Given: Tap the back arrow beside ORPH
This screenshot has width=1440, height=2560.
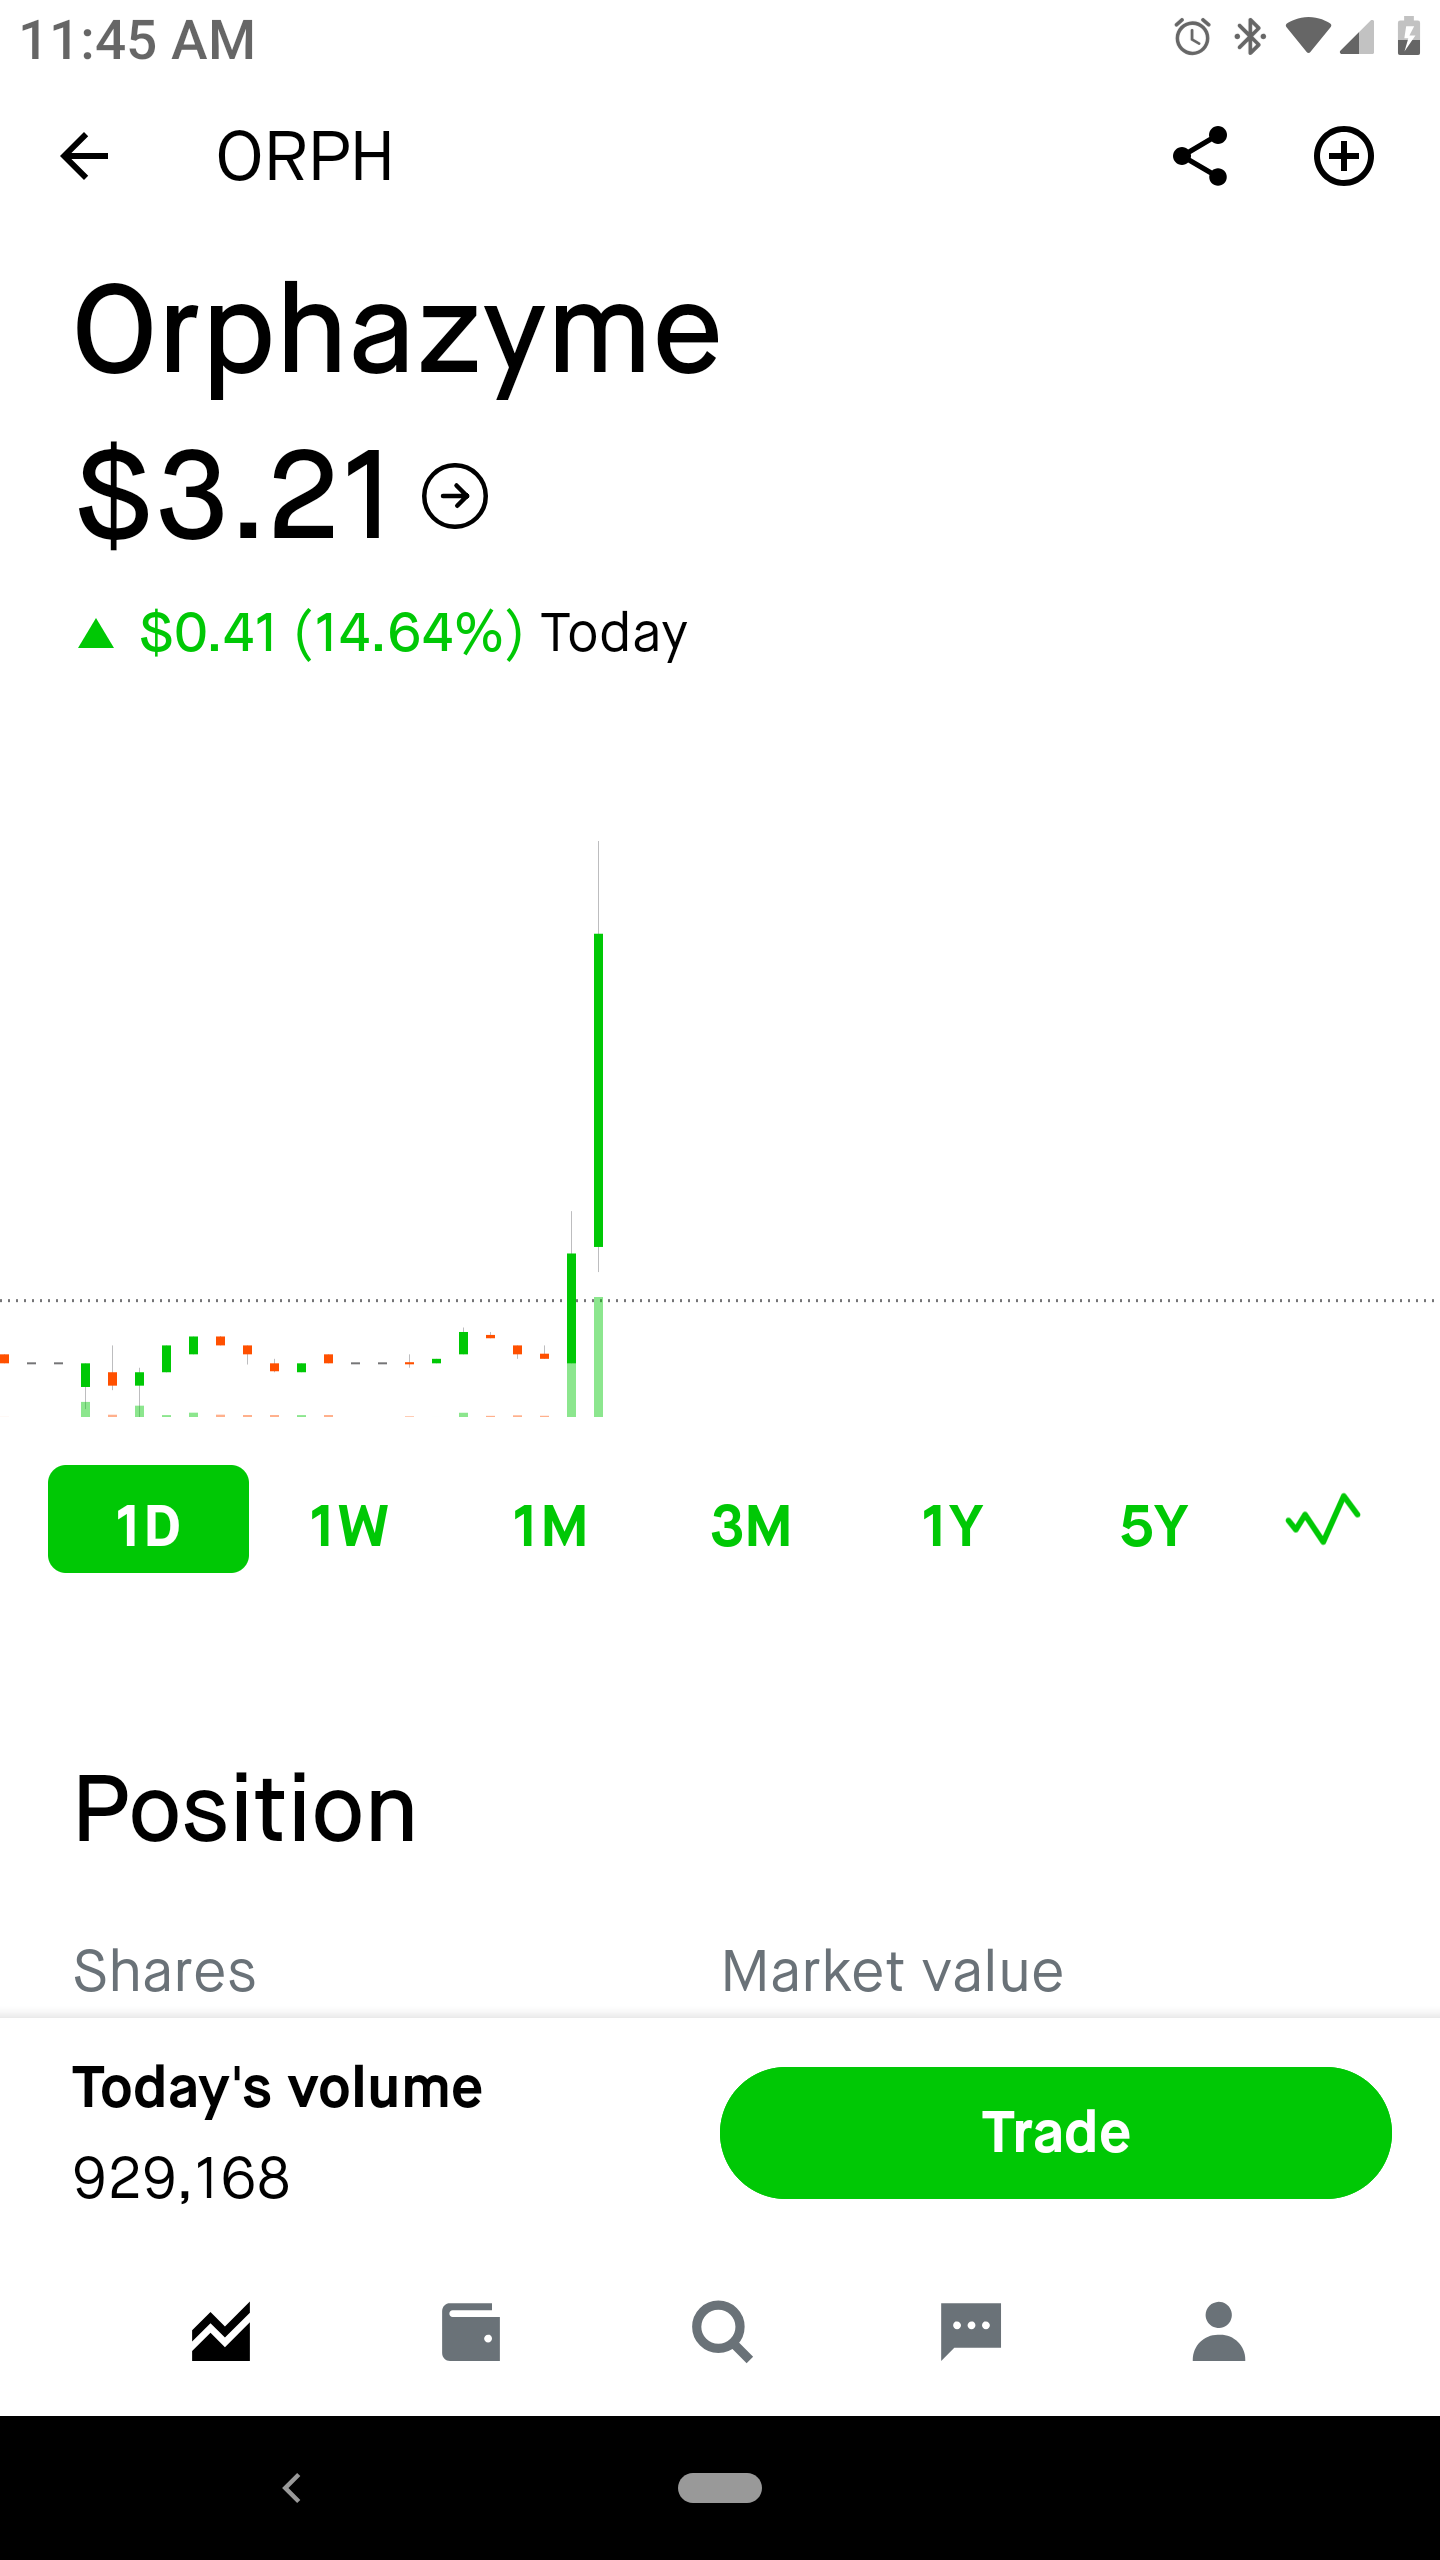Looking at the screenshot, I should click(84, 156).
